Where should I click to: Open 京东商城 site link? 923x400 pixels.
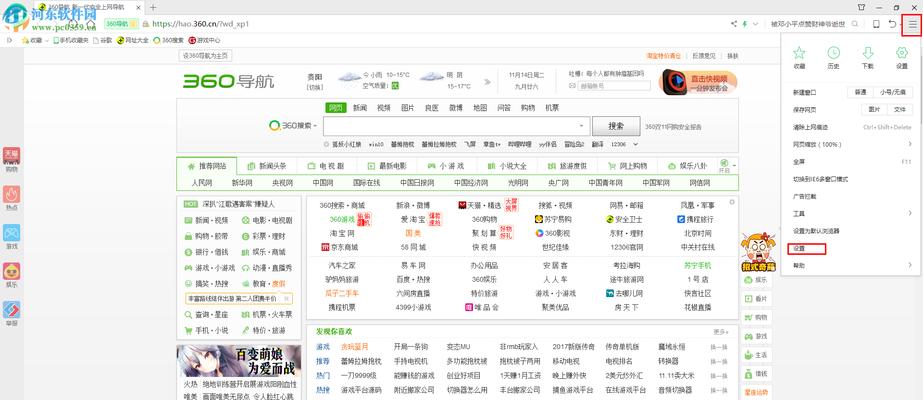pyautogui.click(x=339, y=247)
